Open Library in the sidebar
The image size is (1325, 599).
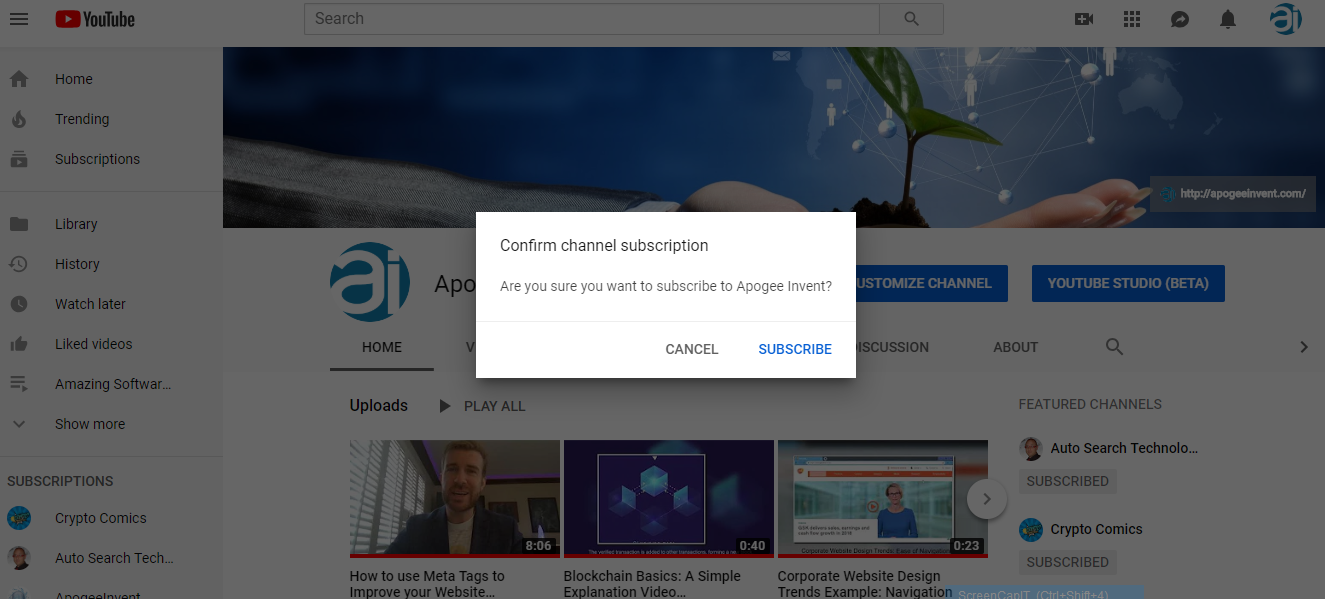[76, 224]
